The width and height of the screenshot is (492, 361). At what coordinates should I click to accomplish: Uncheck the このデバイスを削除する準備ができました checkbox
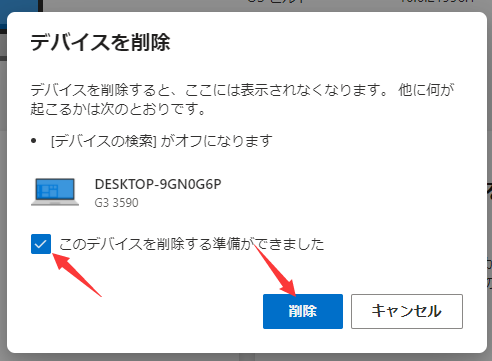click(x=41, y=244)
